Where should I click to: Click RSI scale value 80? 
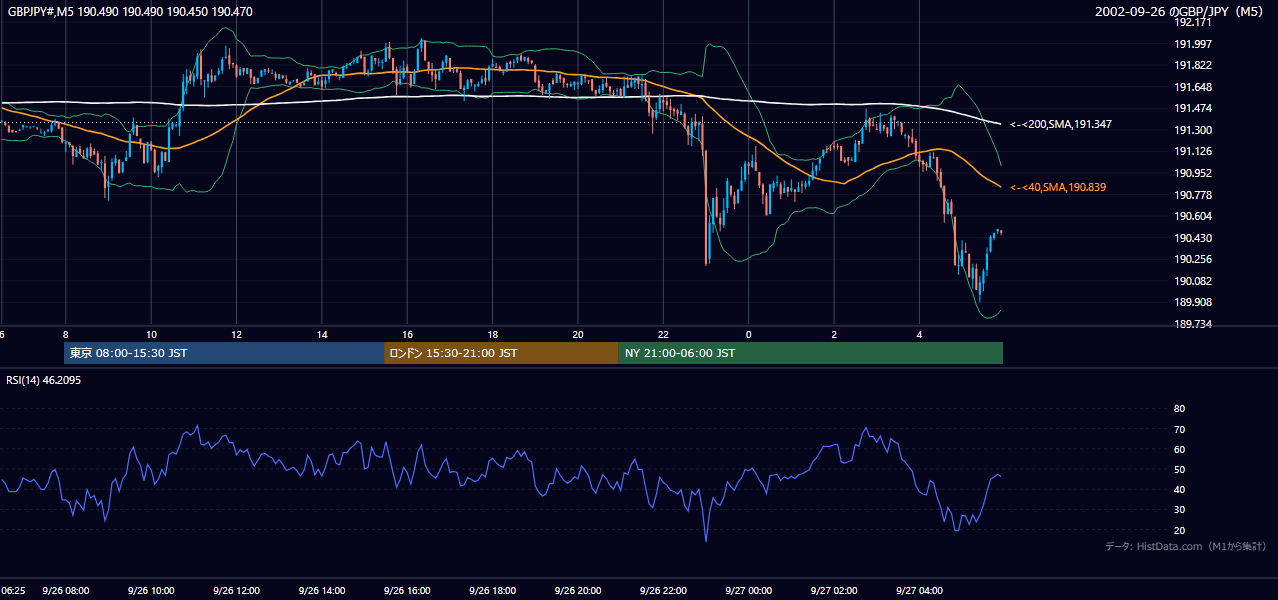(1179, 409)
